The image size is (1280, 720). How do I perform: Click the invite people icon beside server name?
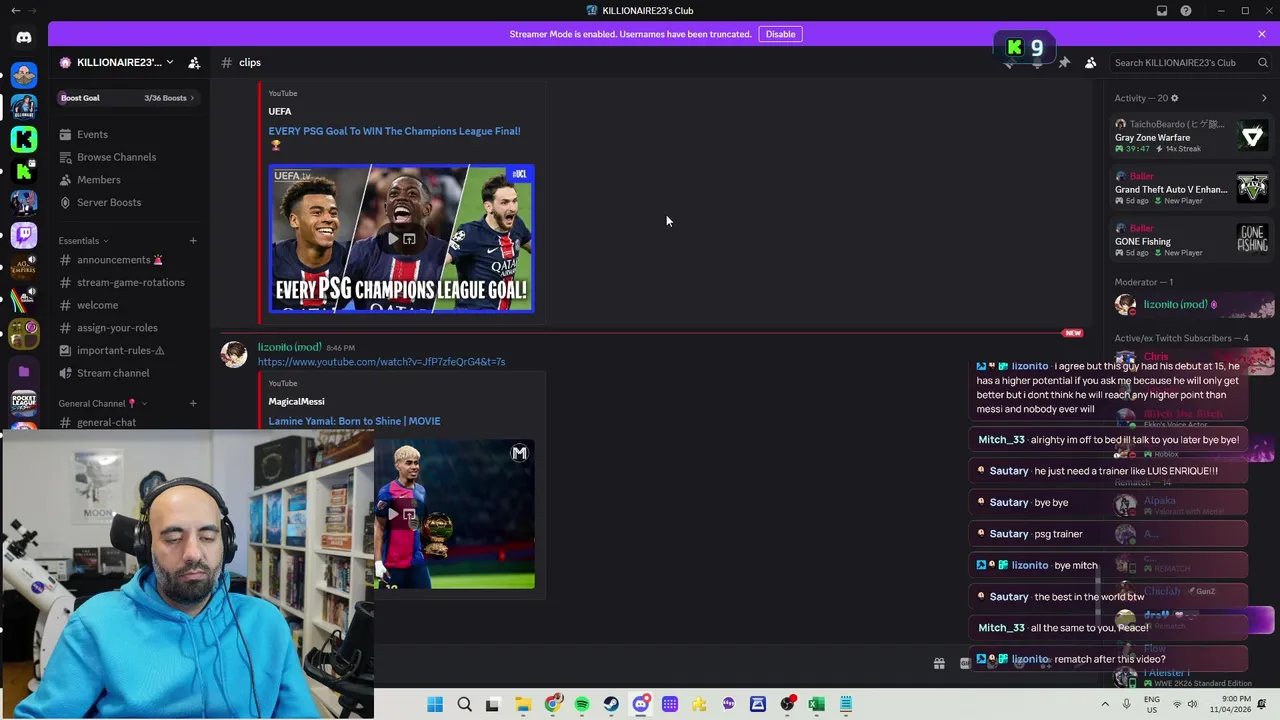pyautogui.click(x=194, y=62)
